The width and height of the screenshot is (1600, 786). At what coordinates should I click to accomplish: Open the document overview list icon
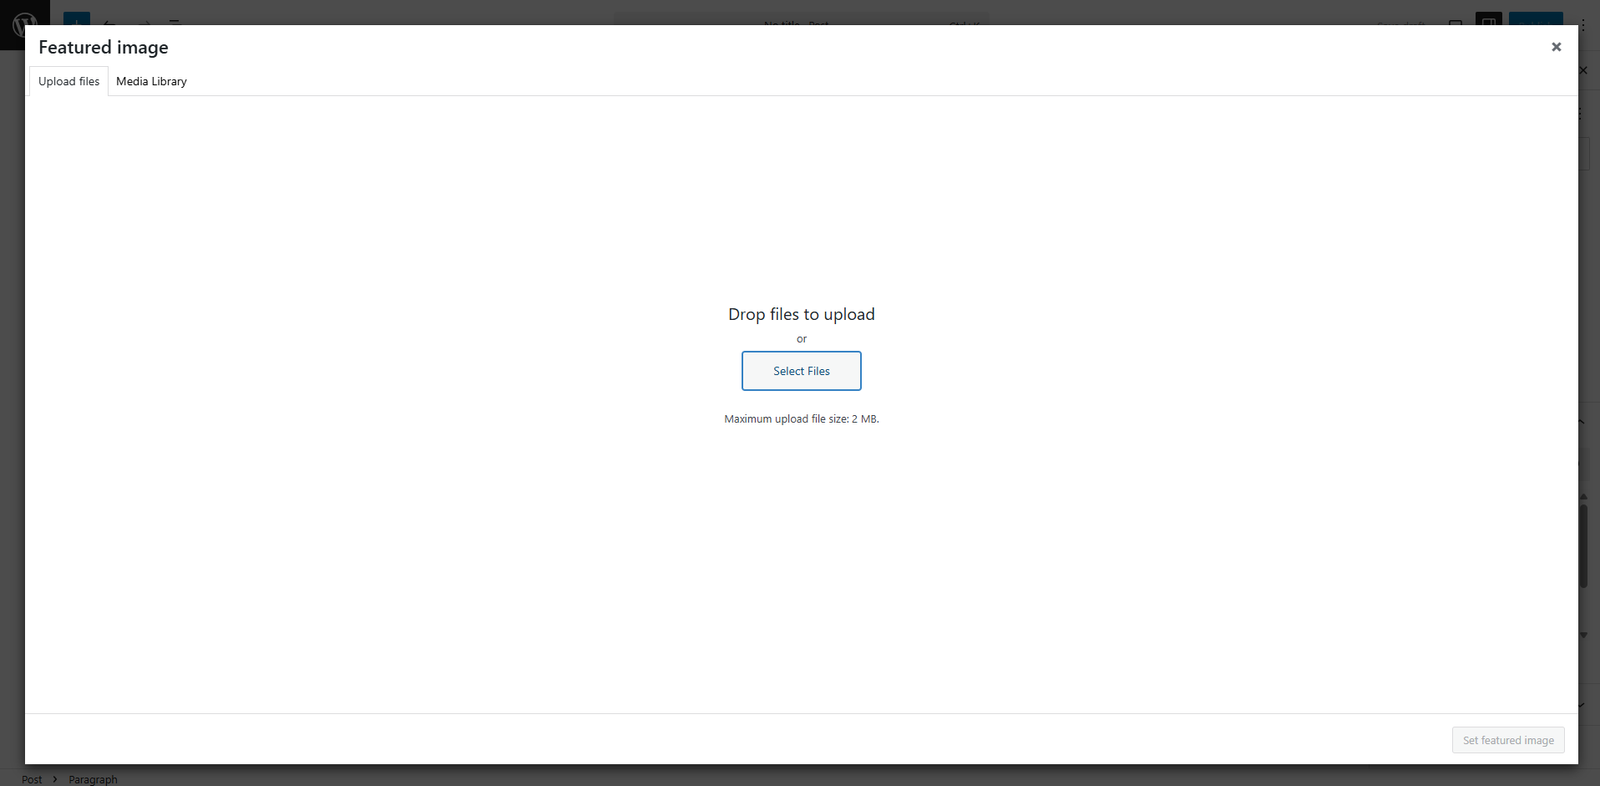pos(174,21)
